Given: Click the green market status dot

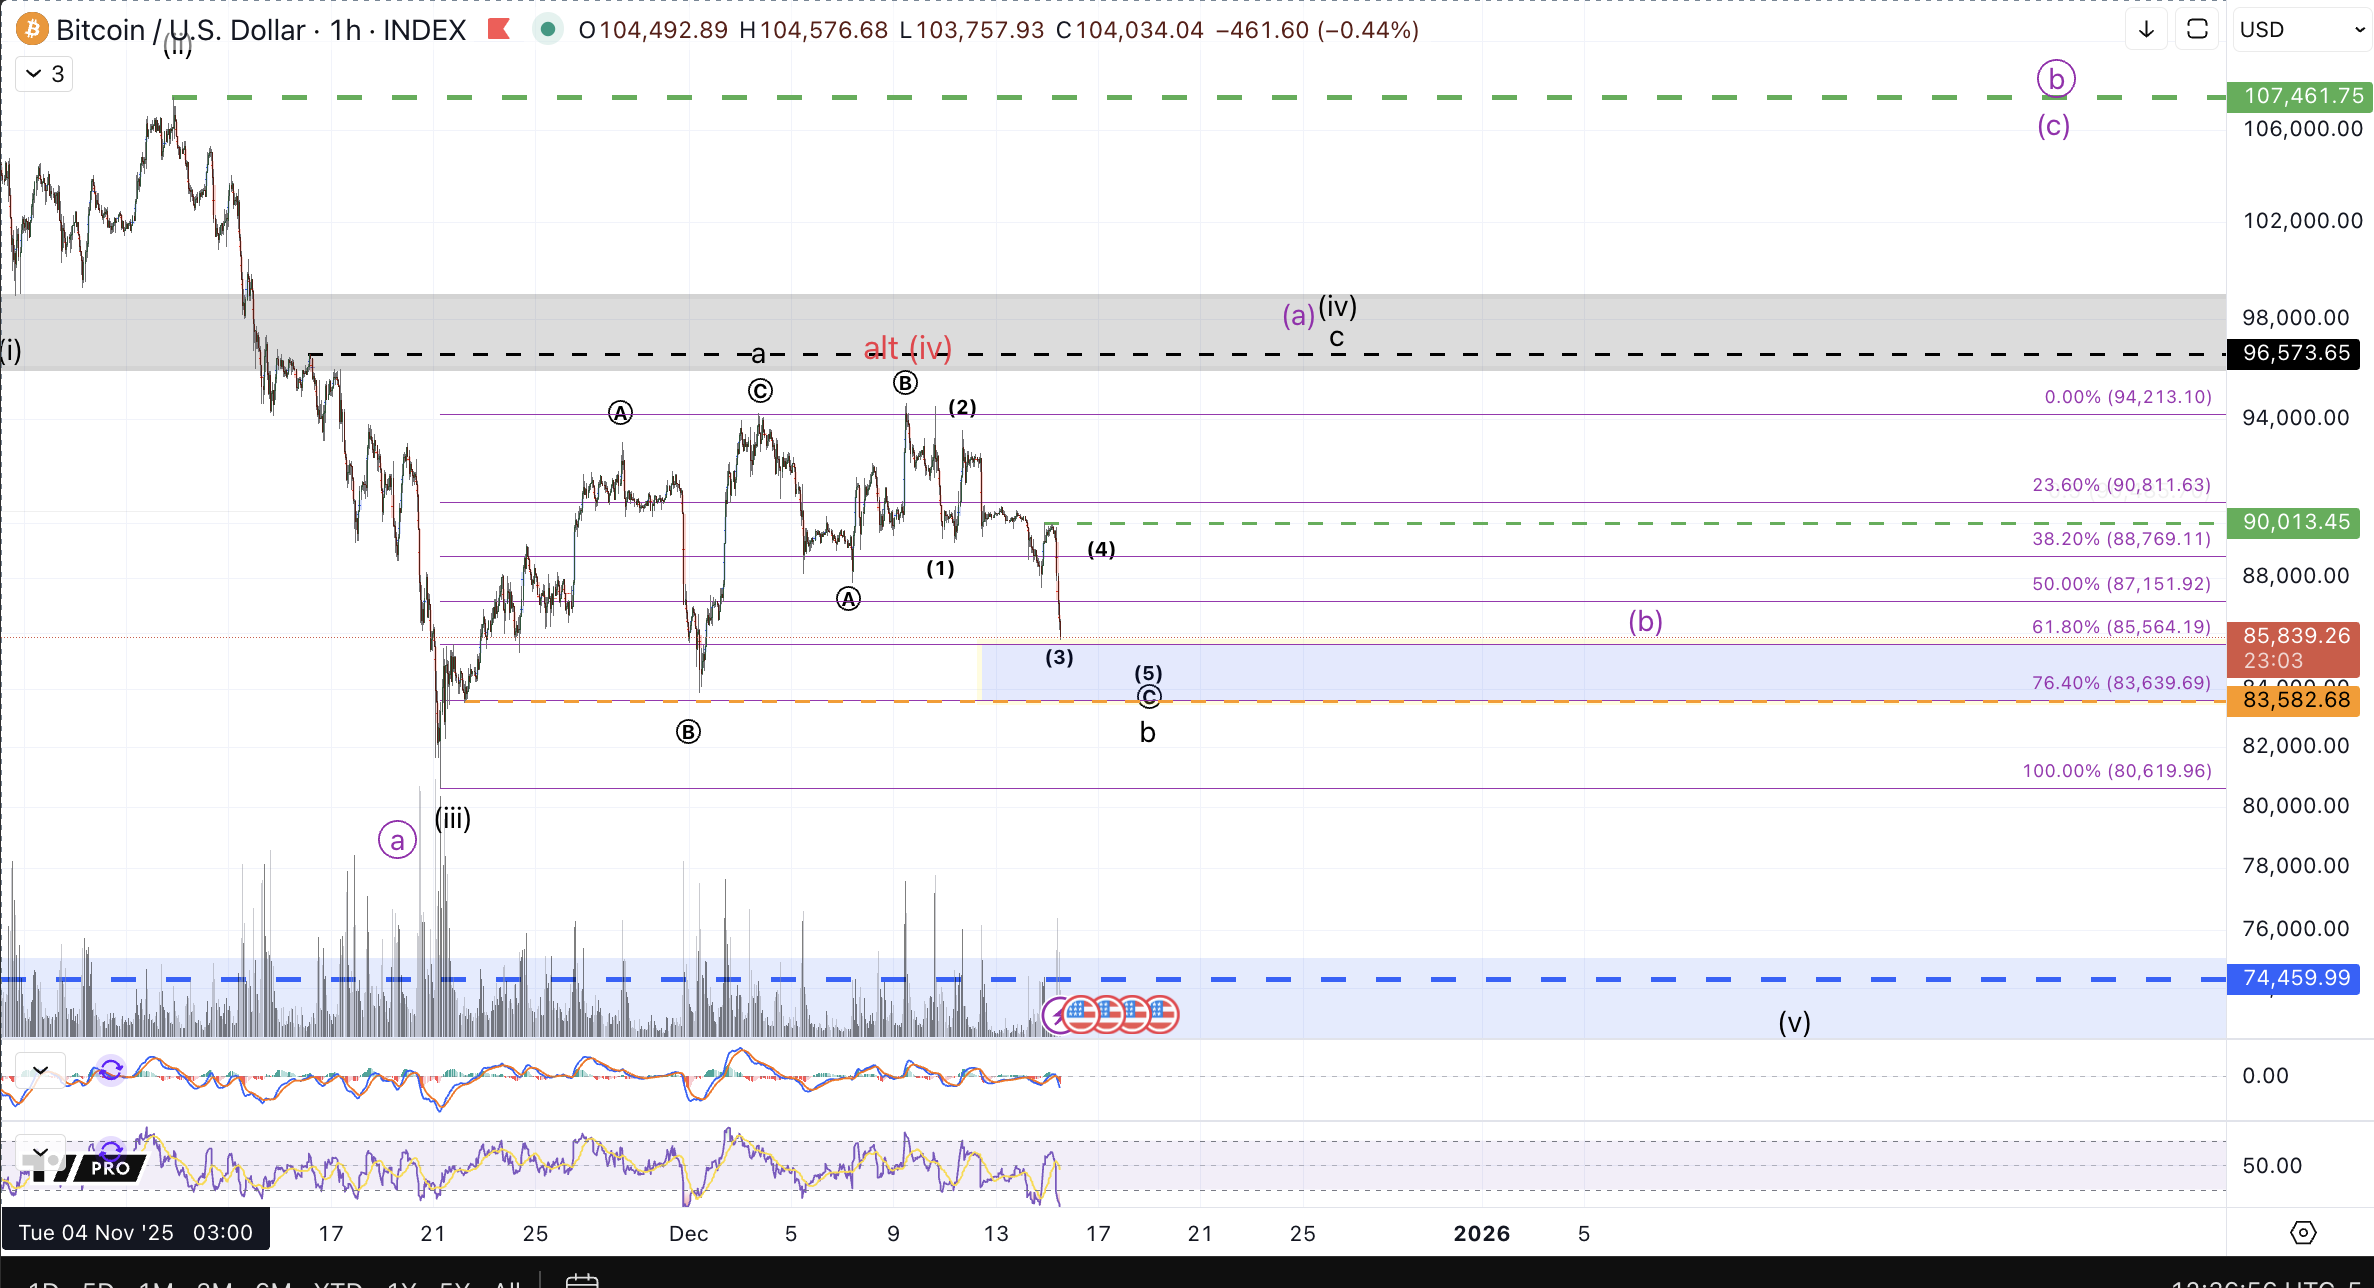Looking at the screenshot, I should (x=547, y=30).
